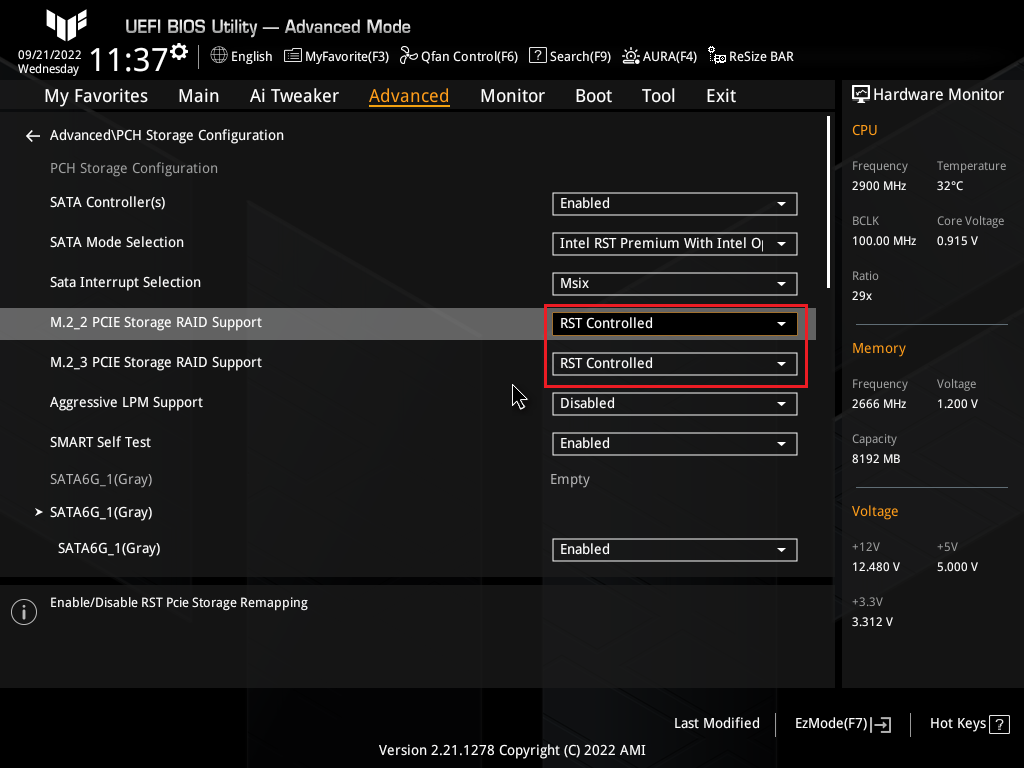Open Search(F9)

click(x=569, y=56)
